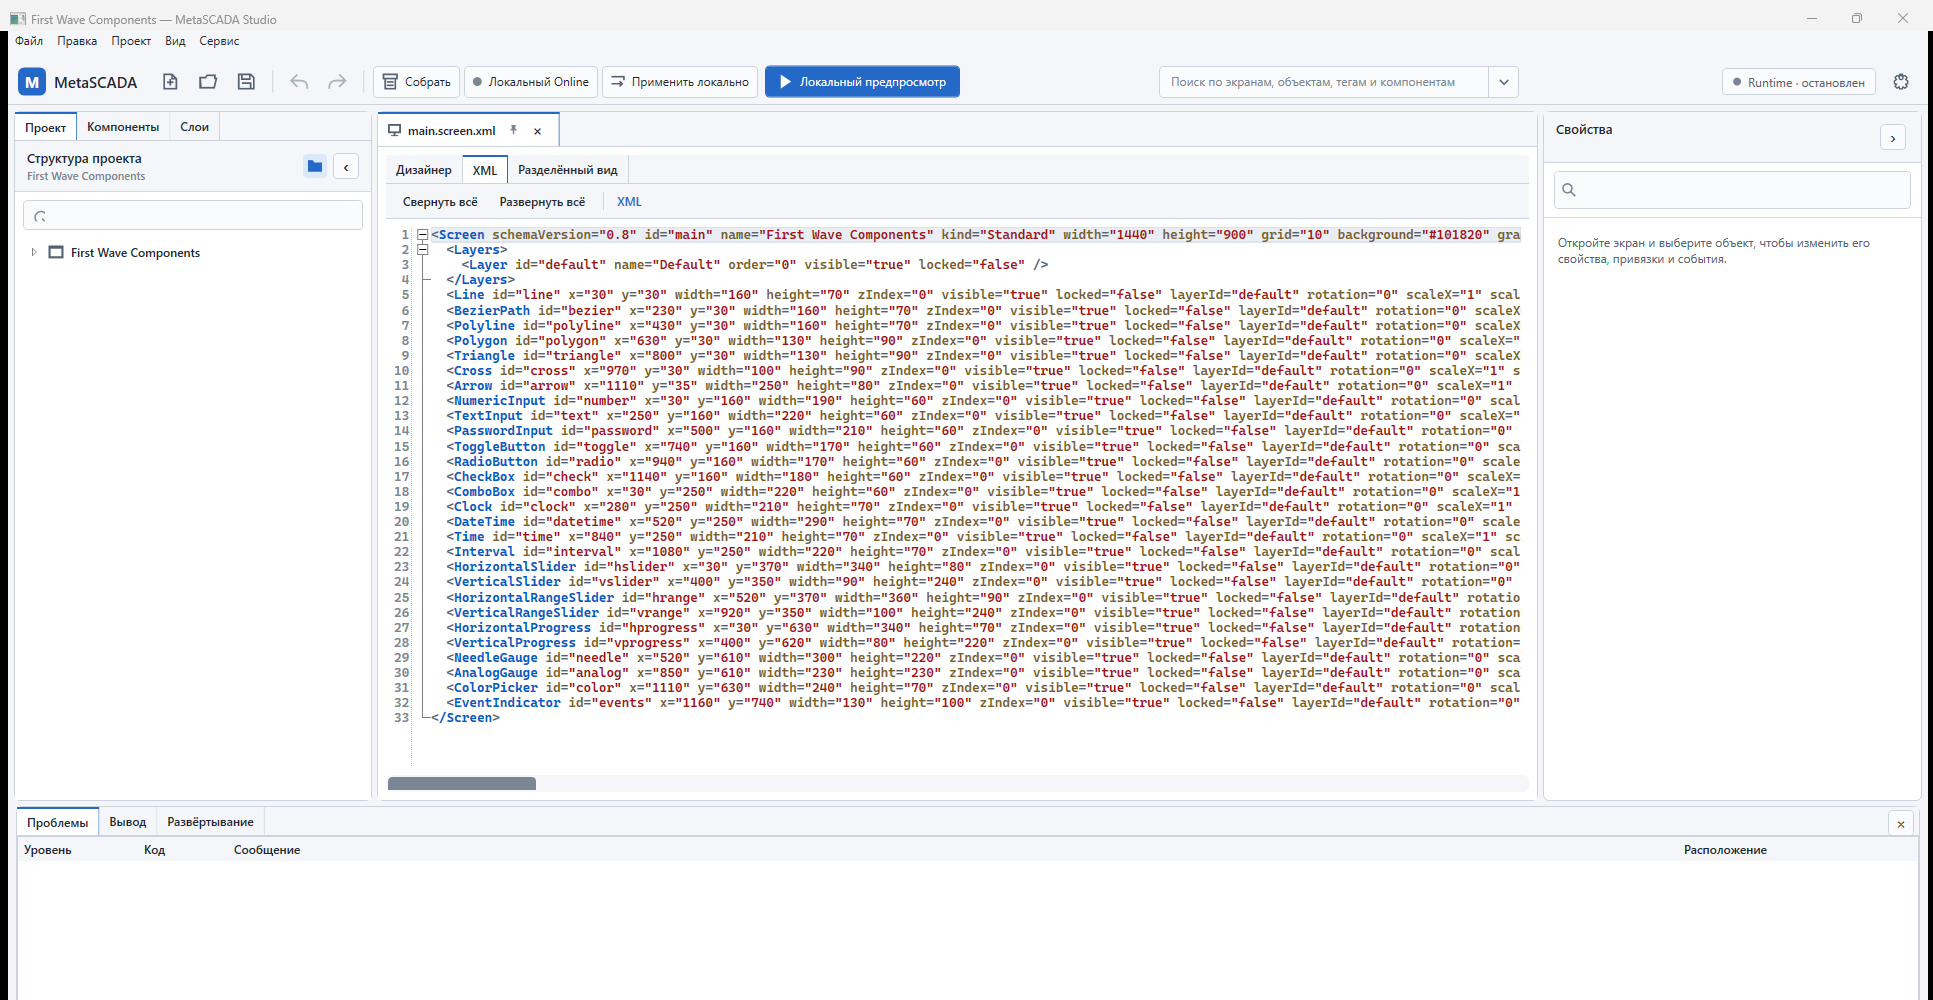
Task: Toggle Локальный Online mode
Action: [531, 82]
